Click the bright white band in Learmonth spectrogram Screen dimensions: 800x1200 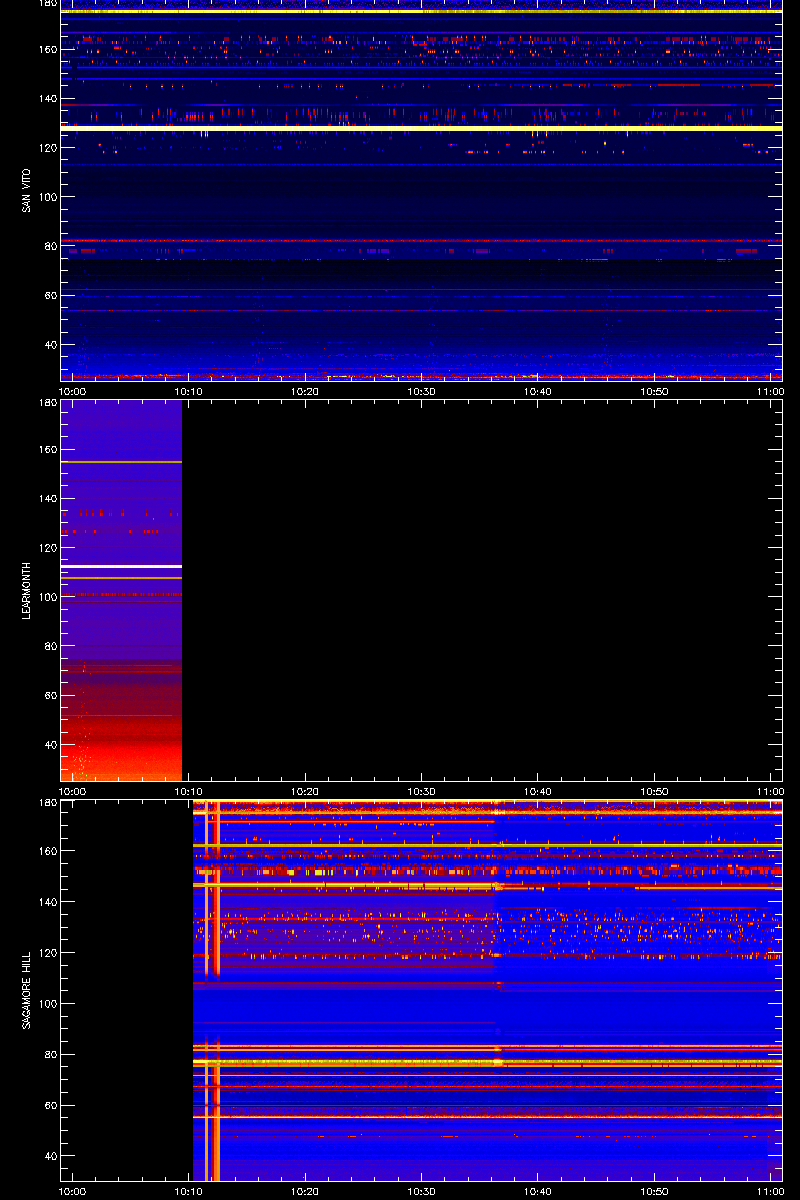click(x=121, y=566)
